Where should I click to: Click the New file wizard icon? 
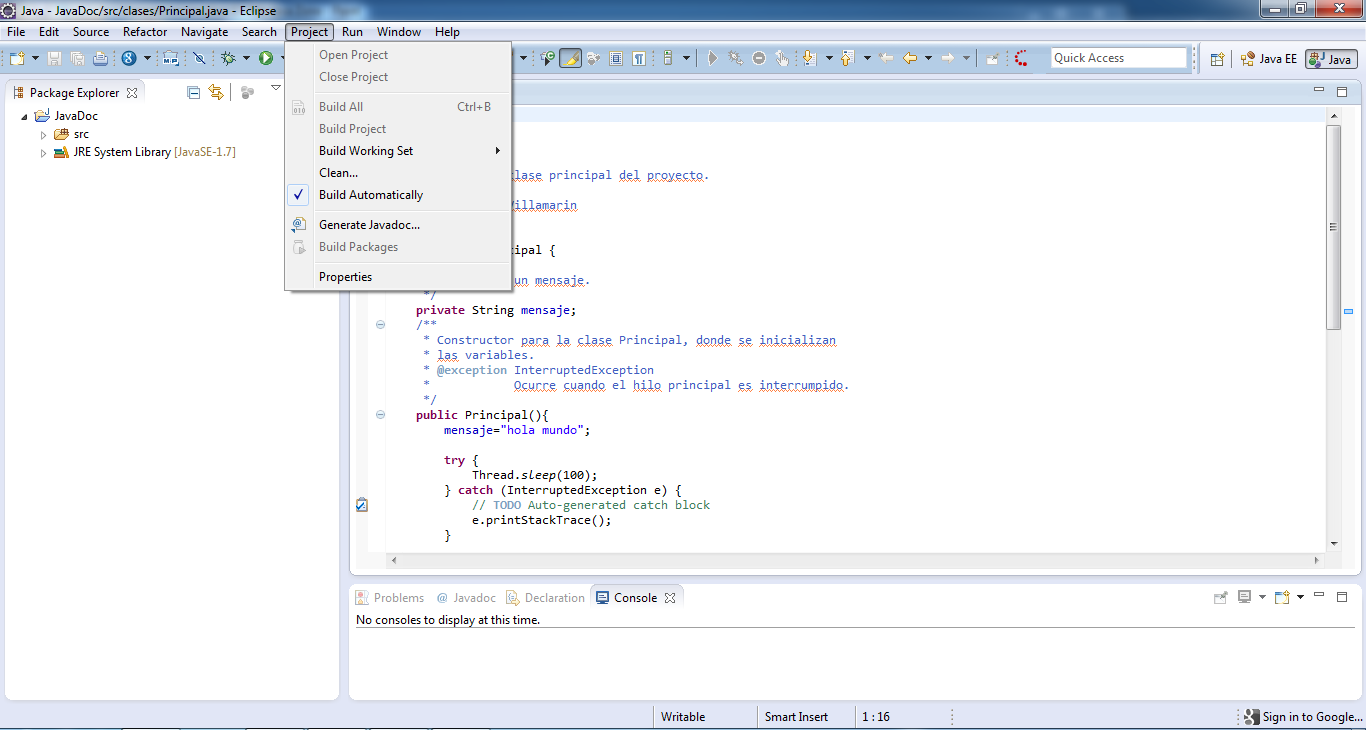(x=17, y=59)
